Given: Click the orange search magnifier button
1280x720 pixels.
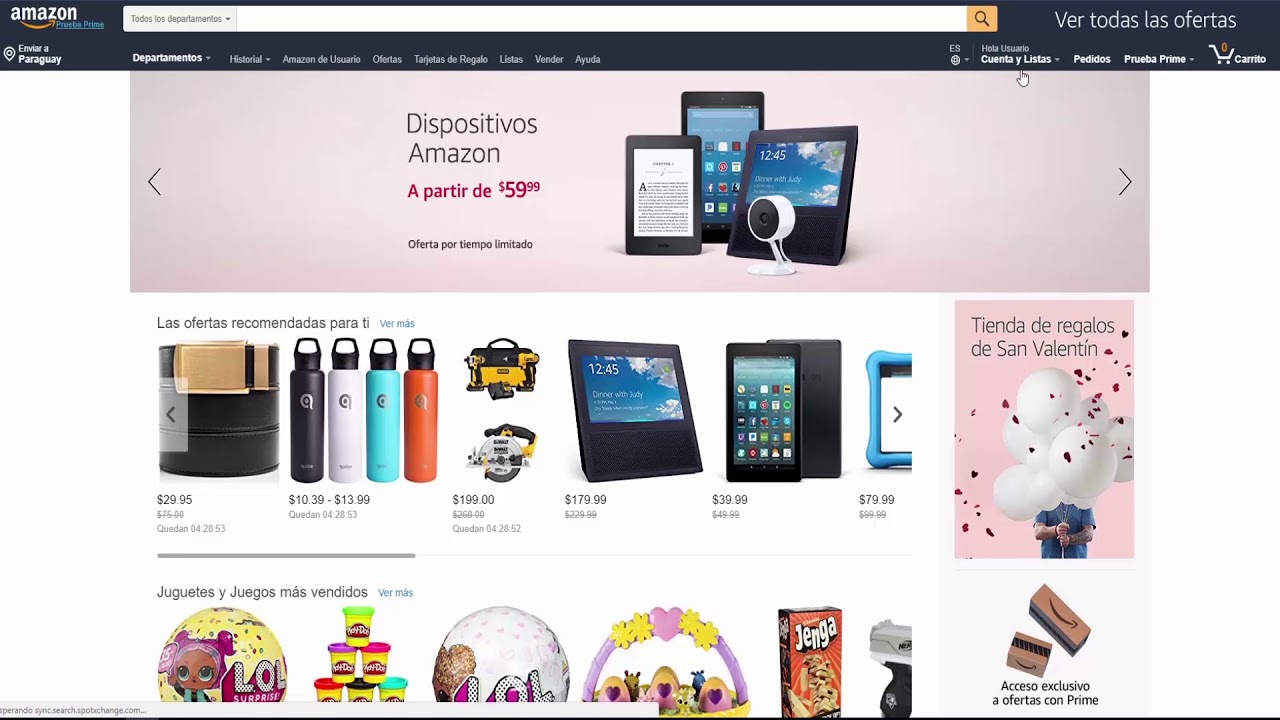Looking at the screenshot, I should (x=981, y=19).
